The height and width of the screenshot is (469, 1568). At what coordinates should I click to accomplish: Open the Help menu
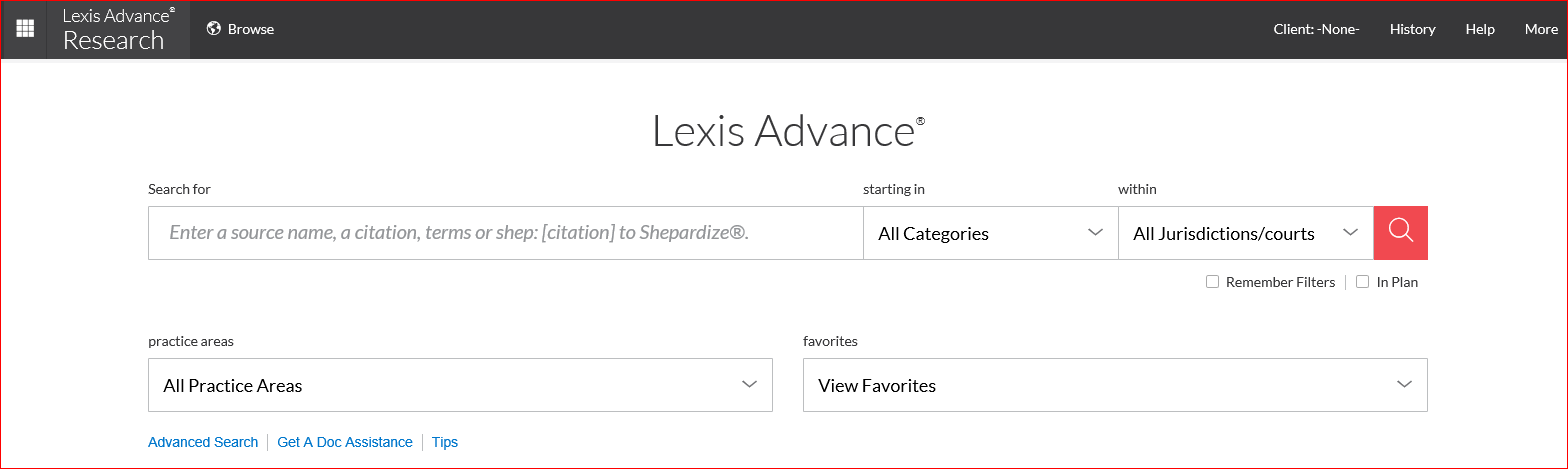pos(1480,29)
